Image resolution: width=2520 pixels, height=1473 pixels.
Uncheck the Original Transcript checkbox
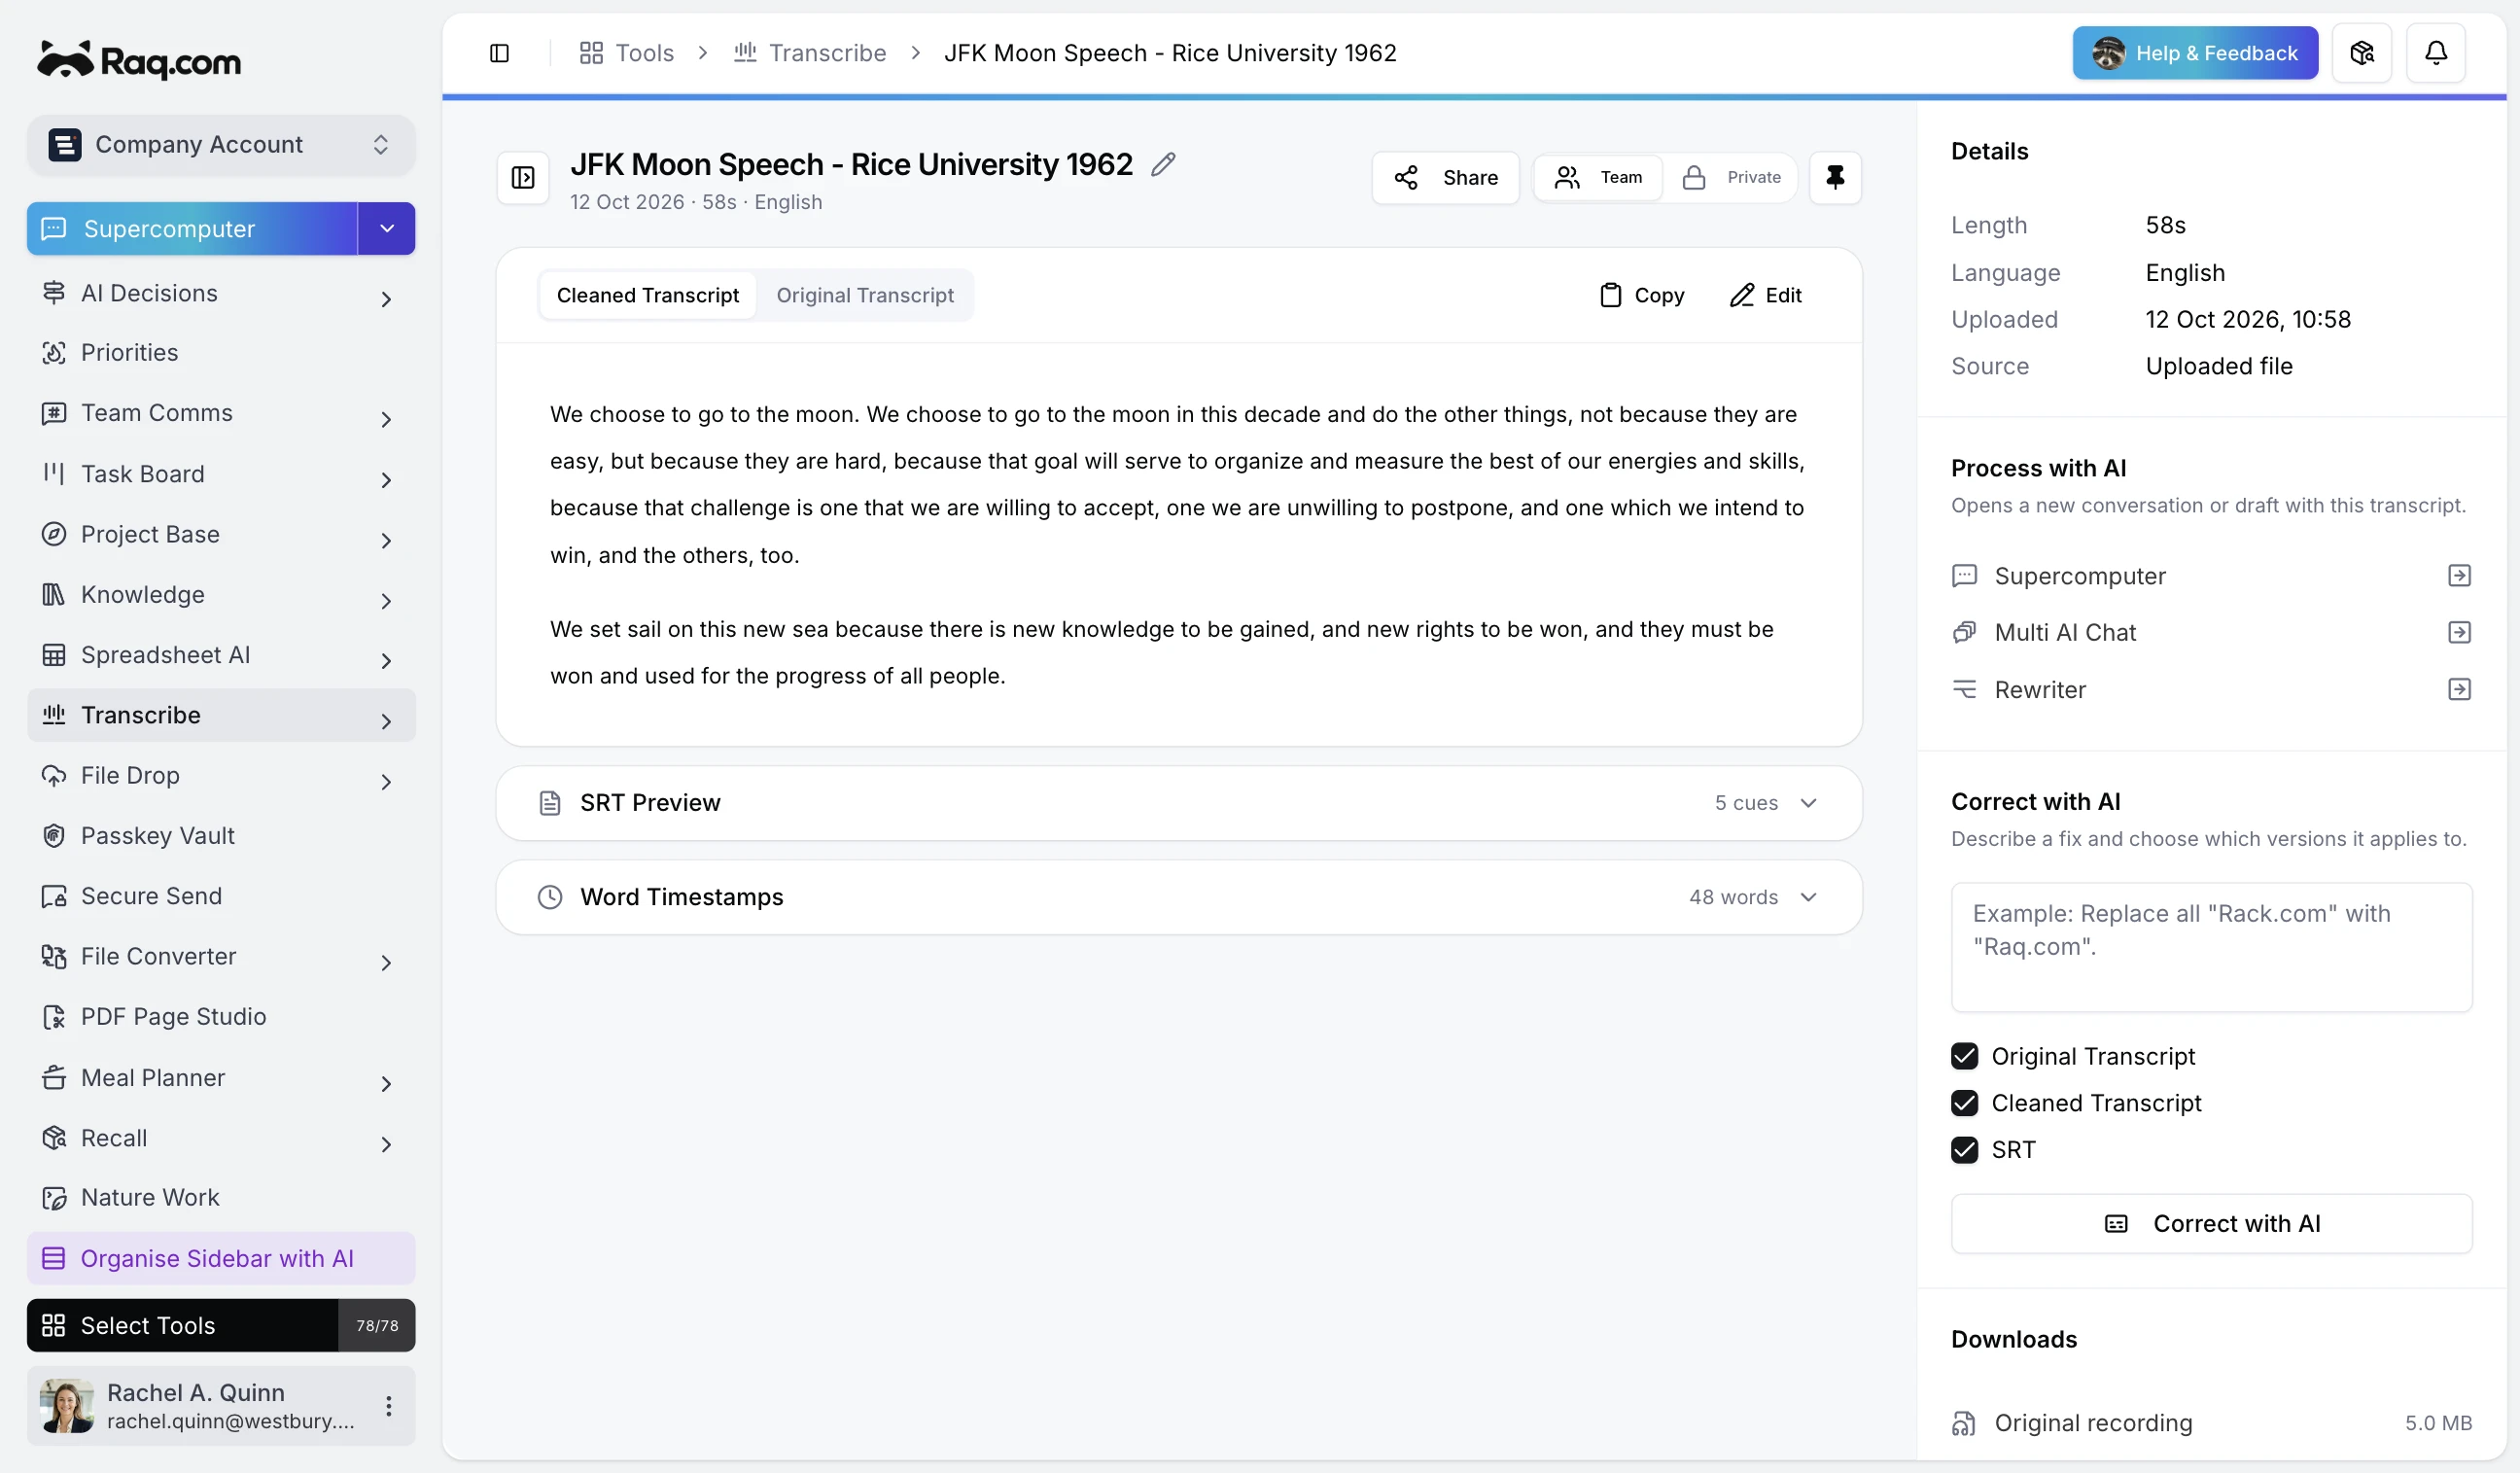(x=1964, y=1056)
